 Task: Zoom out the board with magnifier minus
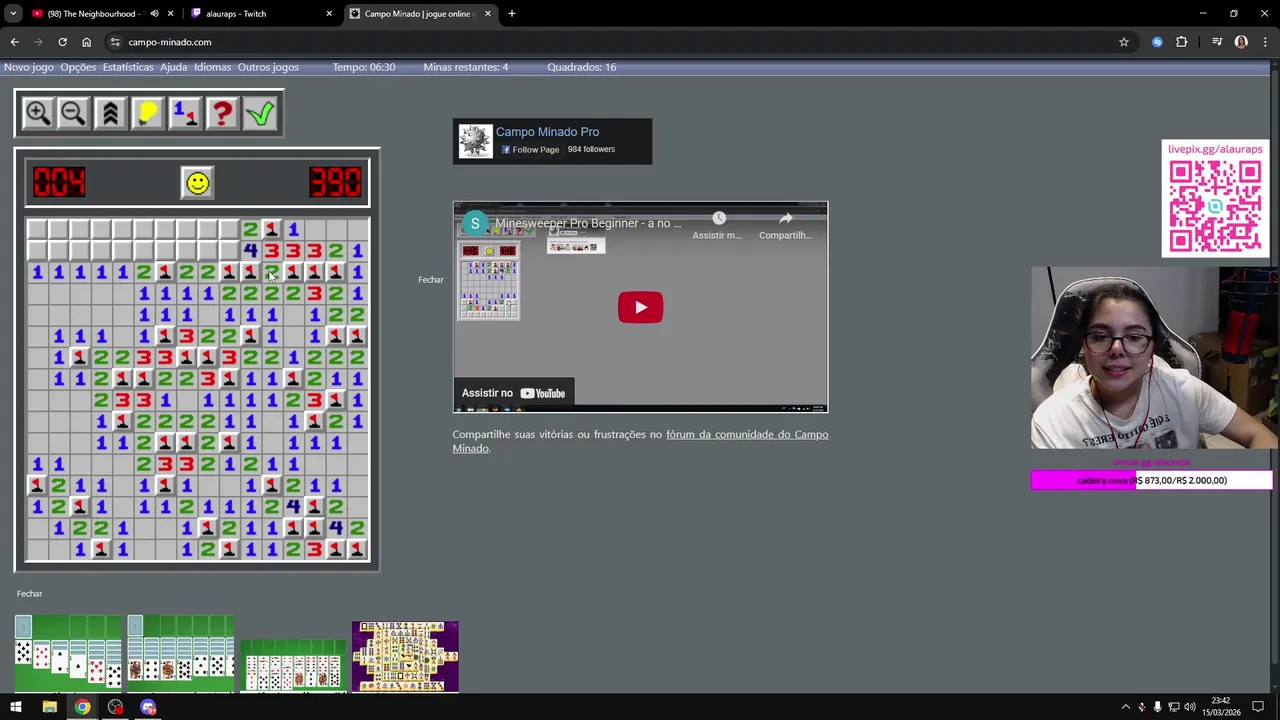click(73, 113)
